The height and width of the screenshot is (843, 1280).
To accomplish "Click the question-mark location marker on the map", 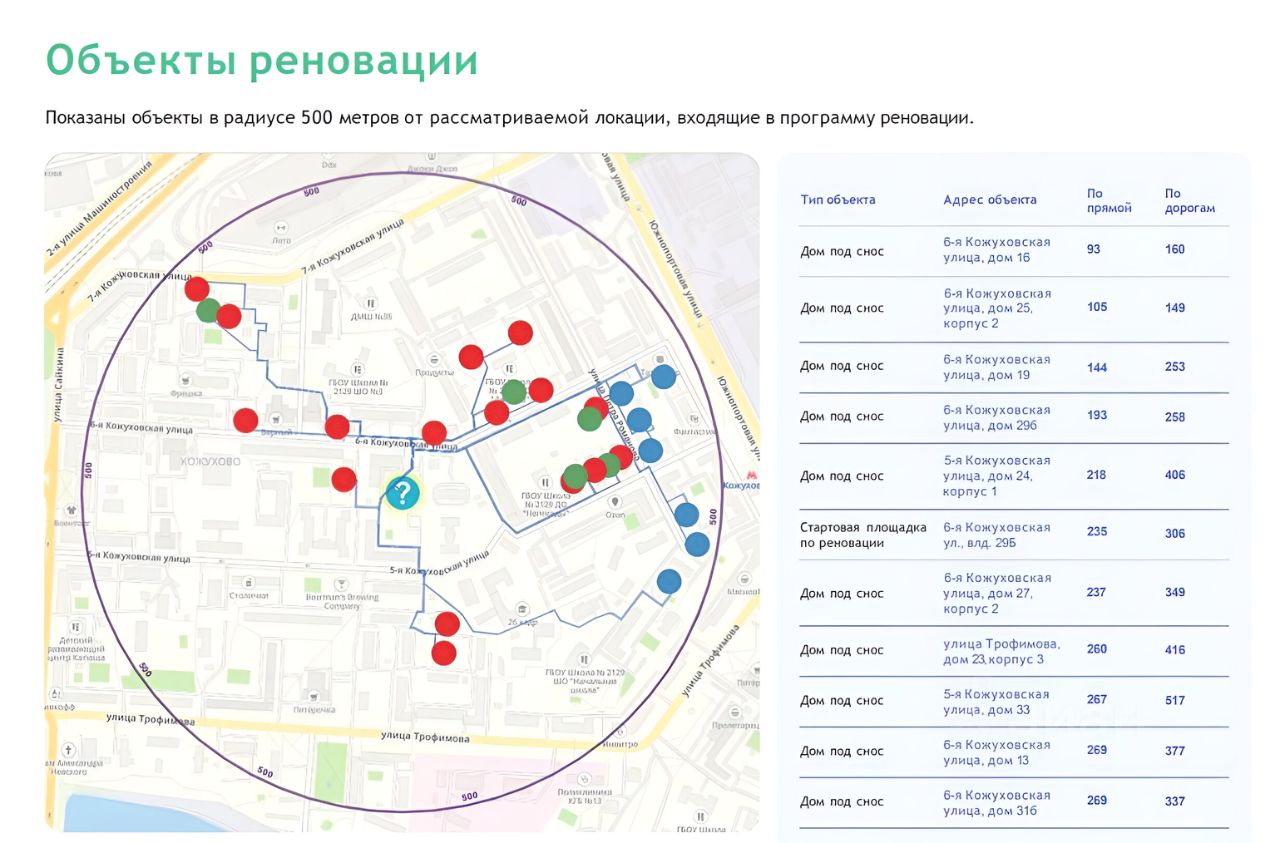I will coord(403,492).
